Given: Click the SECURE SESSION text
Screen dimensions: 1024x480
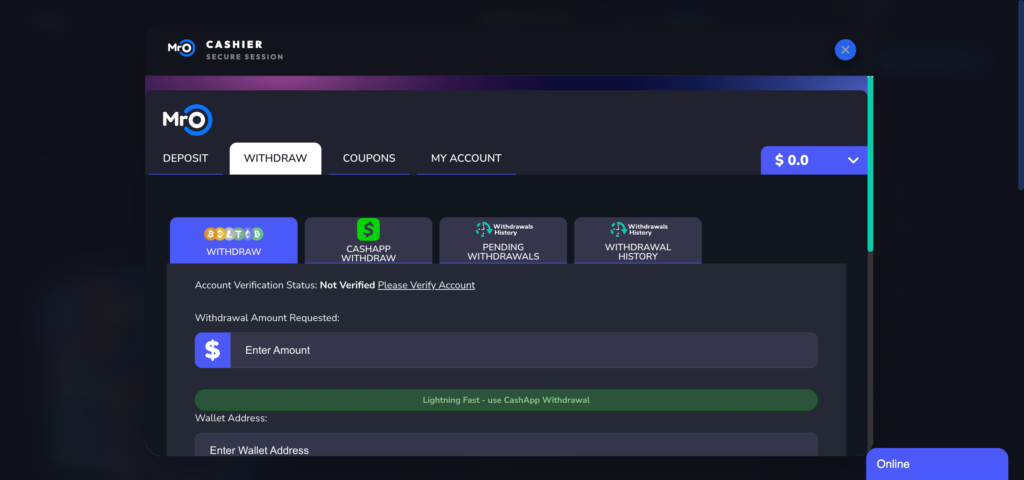Looking at the screenshot, I should click(x=245, y=57).
